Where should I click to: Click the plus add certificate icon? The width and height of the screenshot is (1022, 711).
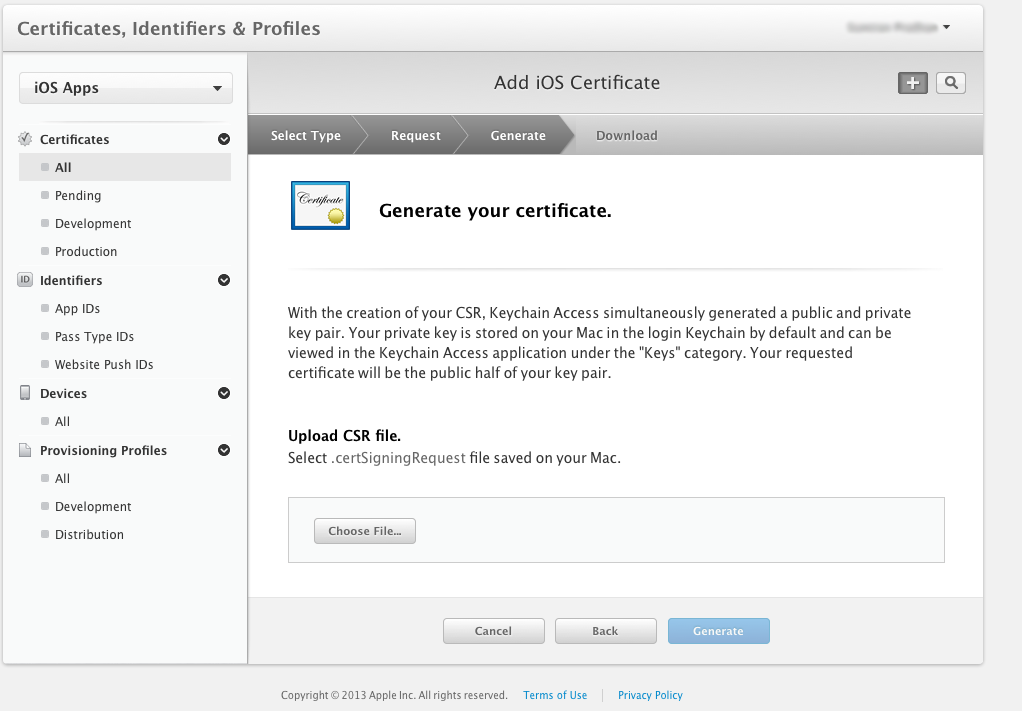tap(912, 83)
